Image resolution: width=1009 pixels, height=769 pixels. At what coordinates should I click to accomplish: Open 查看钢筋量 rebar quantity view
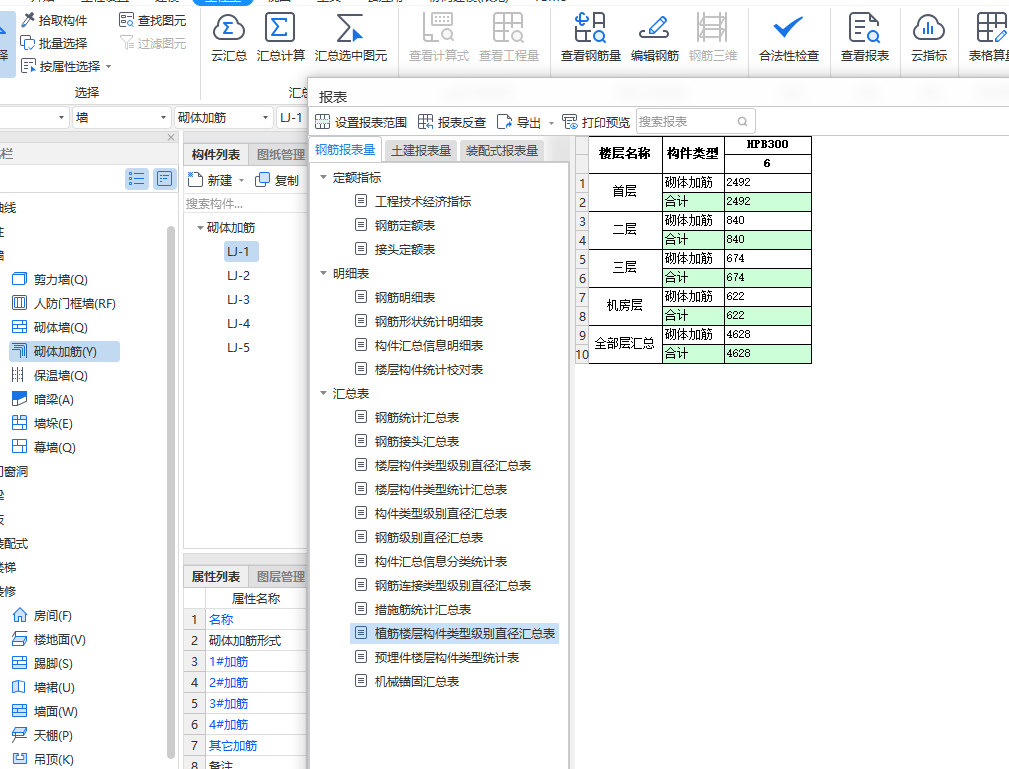(x=591, y=37)
